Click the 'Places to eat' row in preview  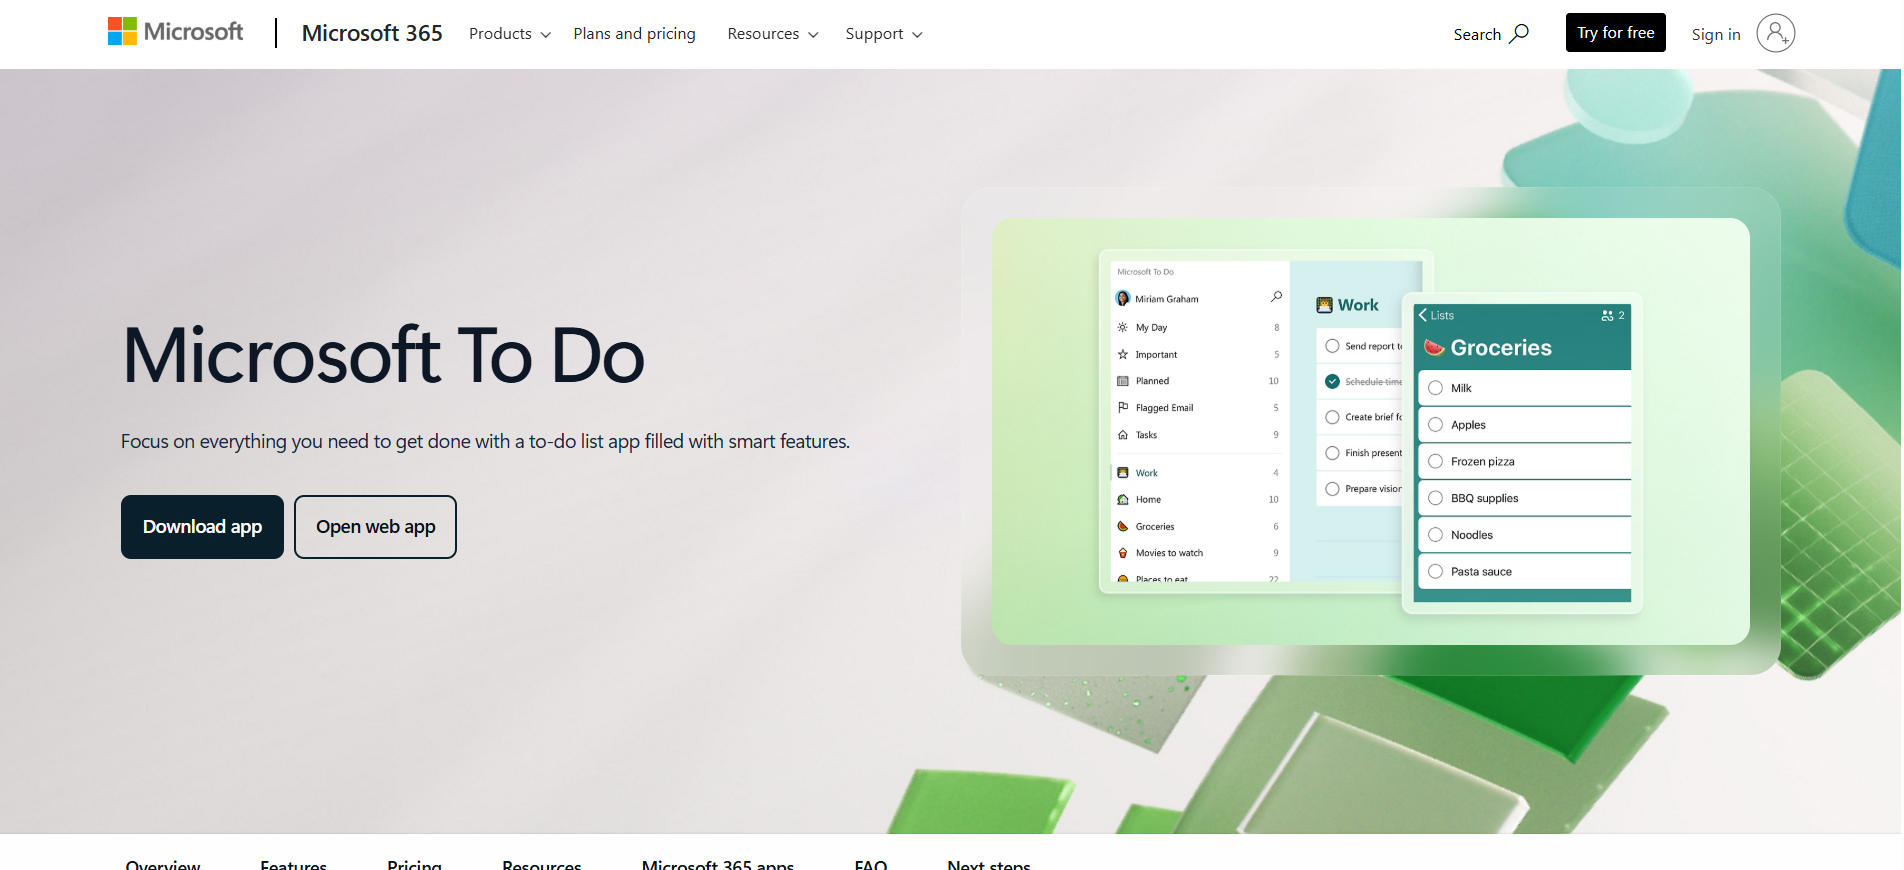pos(1197,578)
